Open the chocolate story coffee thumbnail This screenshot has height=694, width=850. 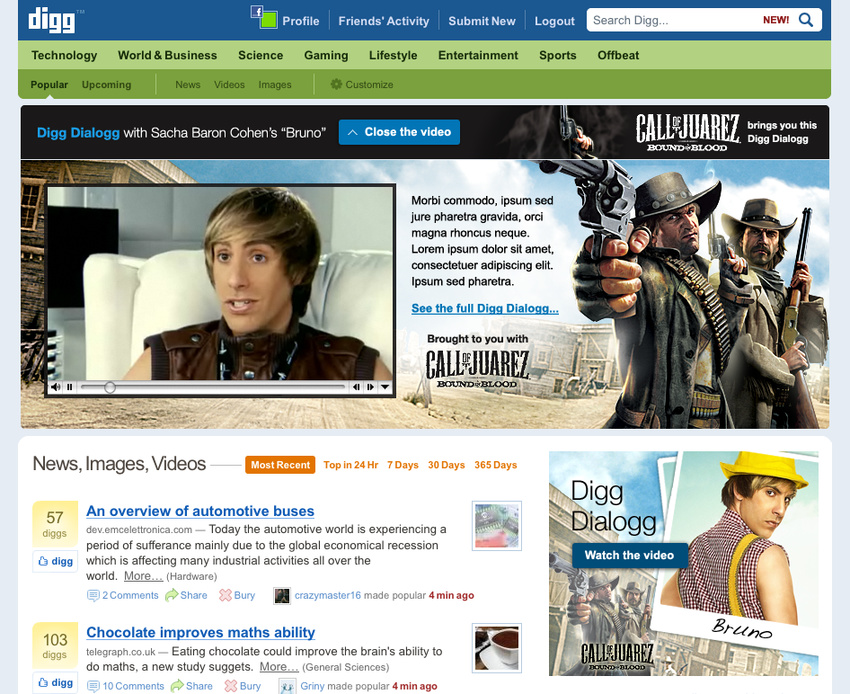click(497, 648)
